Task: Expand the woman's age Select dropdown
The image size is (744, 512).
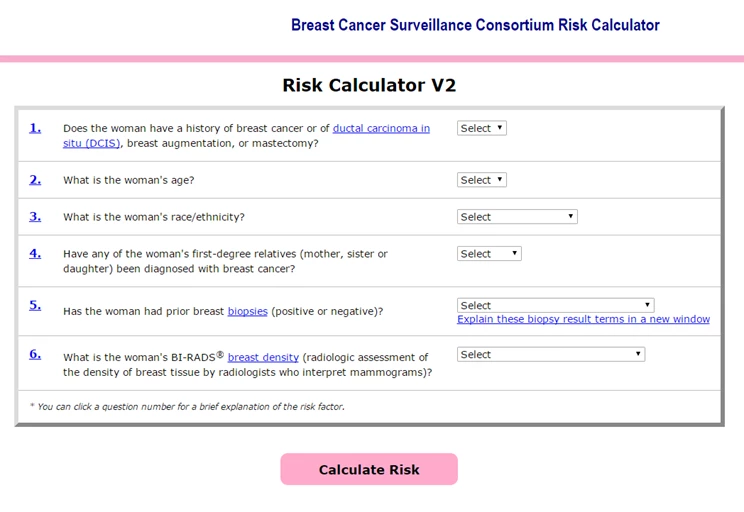Action: (x=482, y=180)
